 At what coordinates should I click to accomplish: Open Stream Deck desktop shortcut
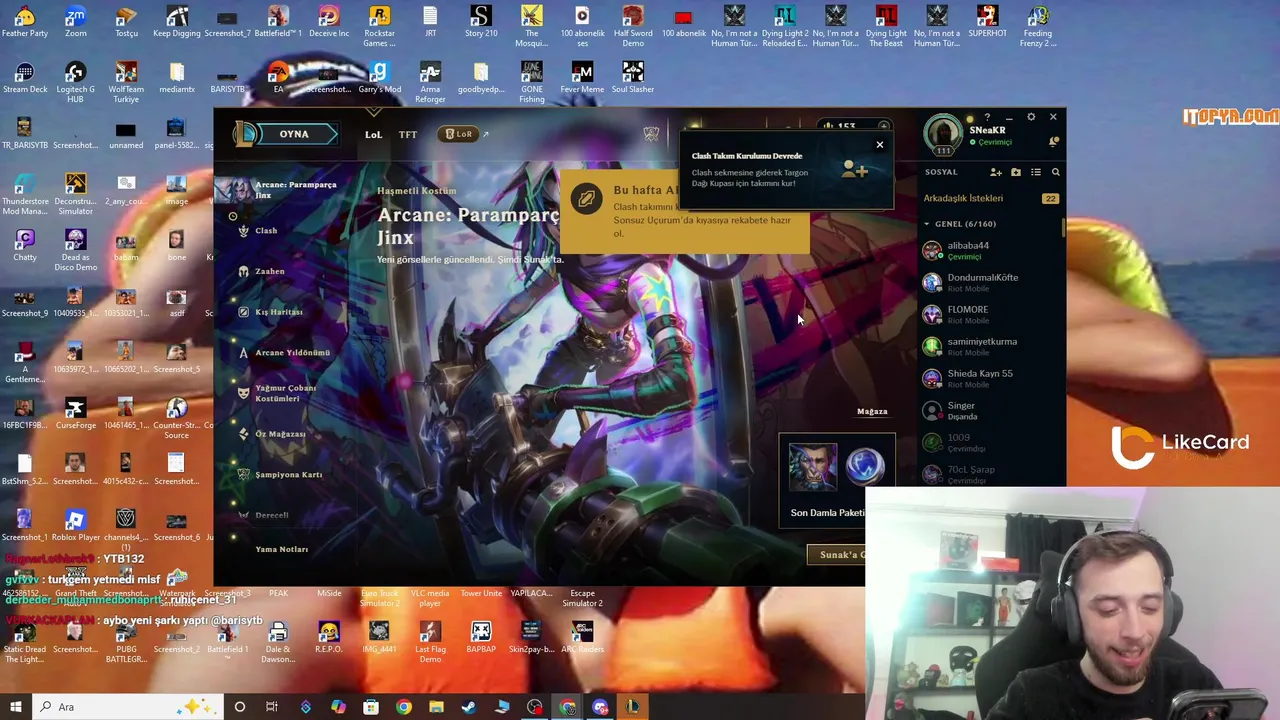(24, 79)
